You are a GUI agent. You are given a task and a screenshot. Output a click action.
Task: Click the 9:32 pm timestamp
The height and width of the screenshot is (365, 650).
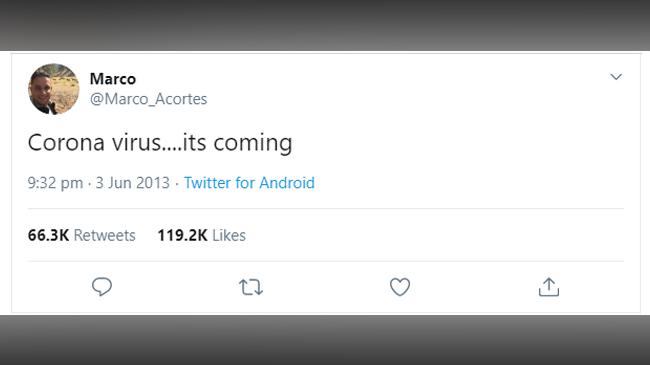(55, 183)
